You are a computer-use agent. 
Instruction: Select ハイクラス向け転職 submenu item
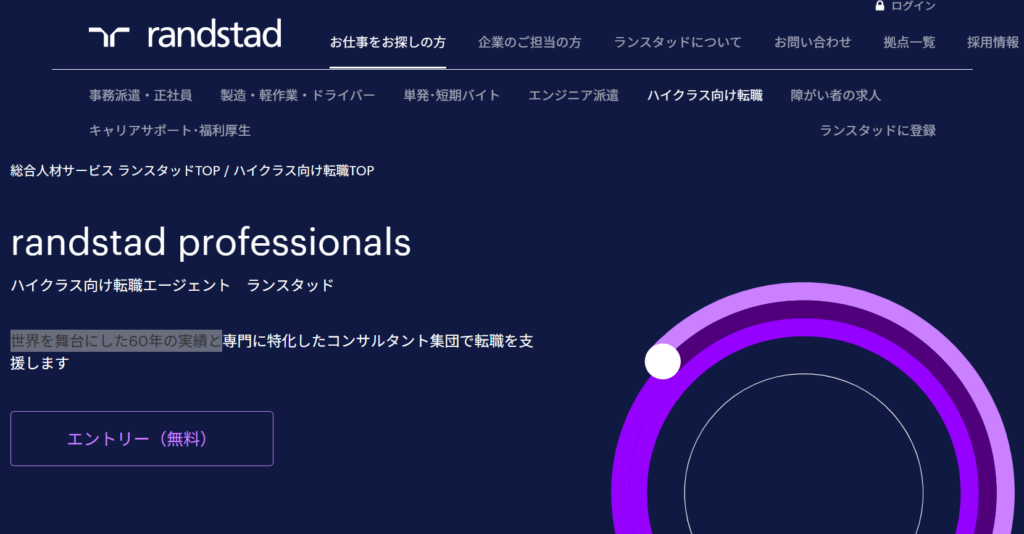coord(704,95)
